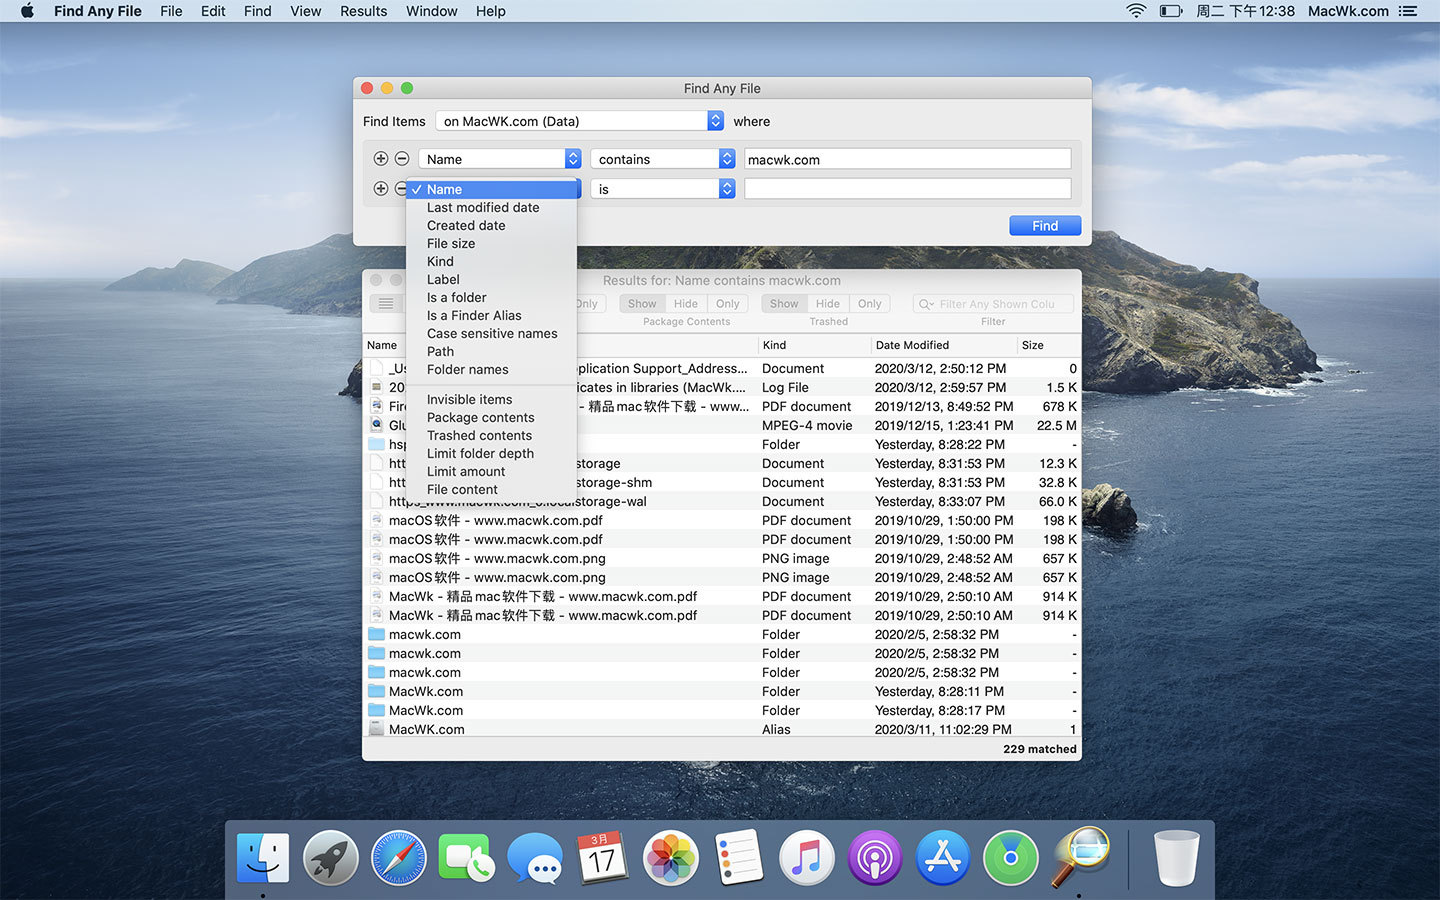
Task: Click the minus icon in first criteria row
Action: click(402, 159)
